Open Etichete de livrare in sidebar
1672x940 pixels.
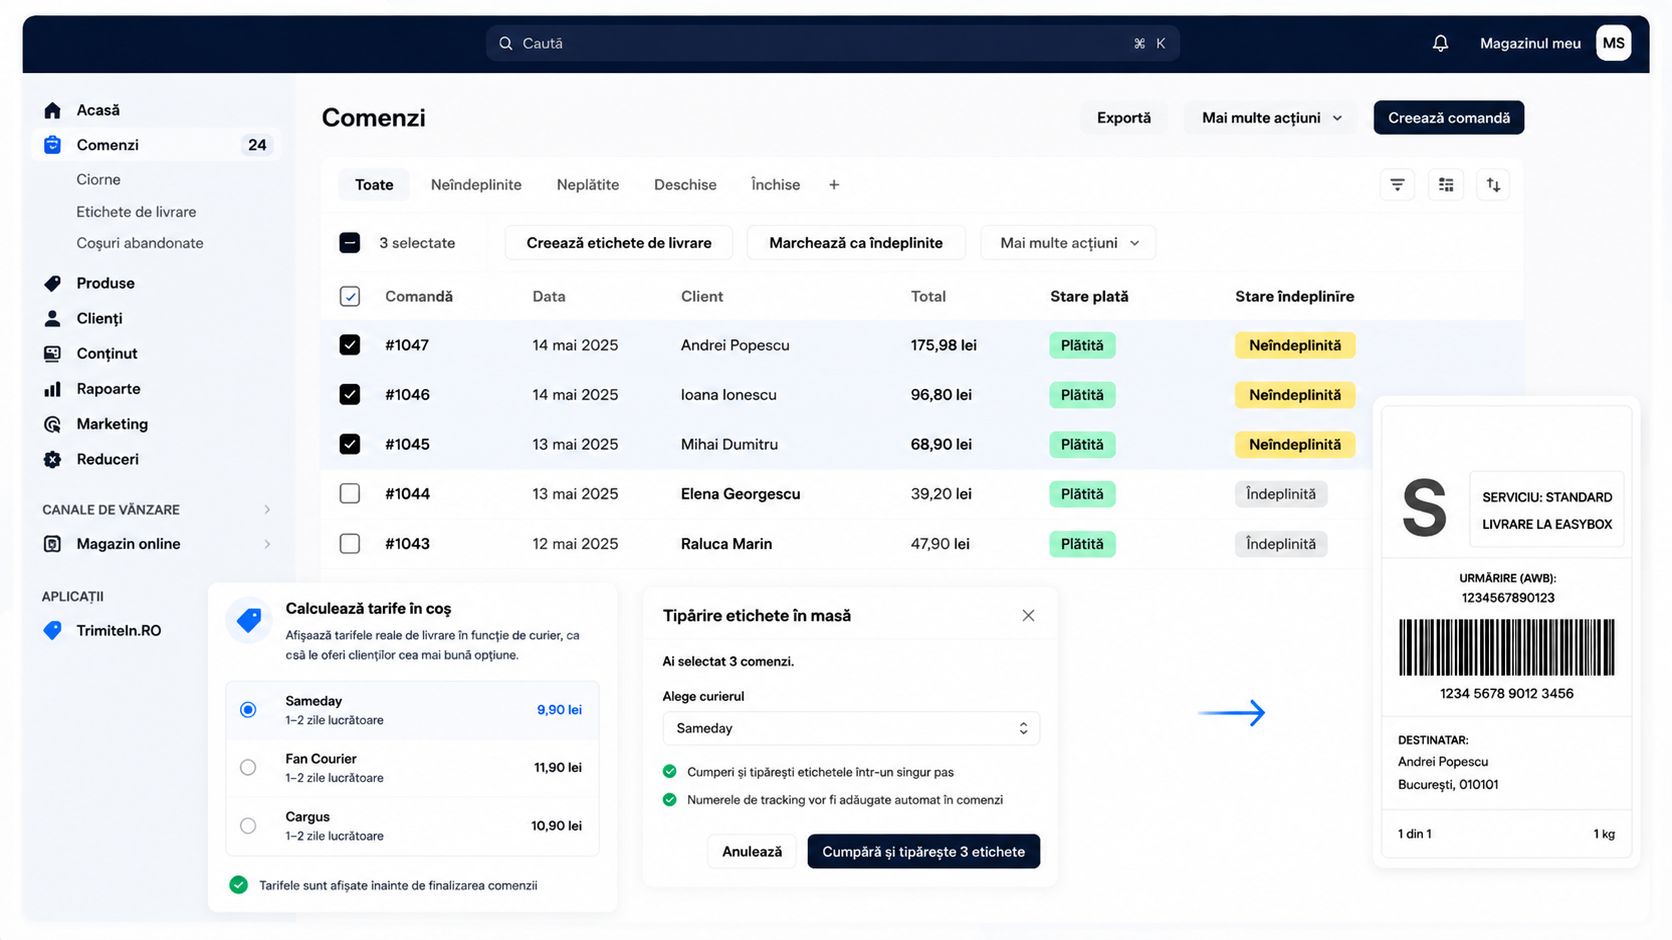tap(136, 212)
